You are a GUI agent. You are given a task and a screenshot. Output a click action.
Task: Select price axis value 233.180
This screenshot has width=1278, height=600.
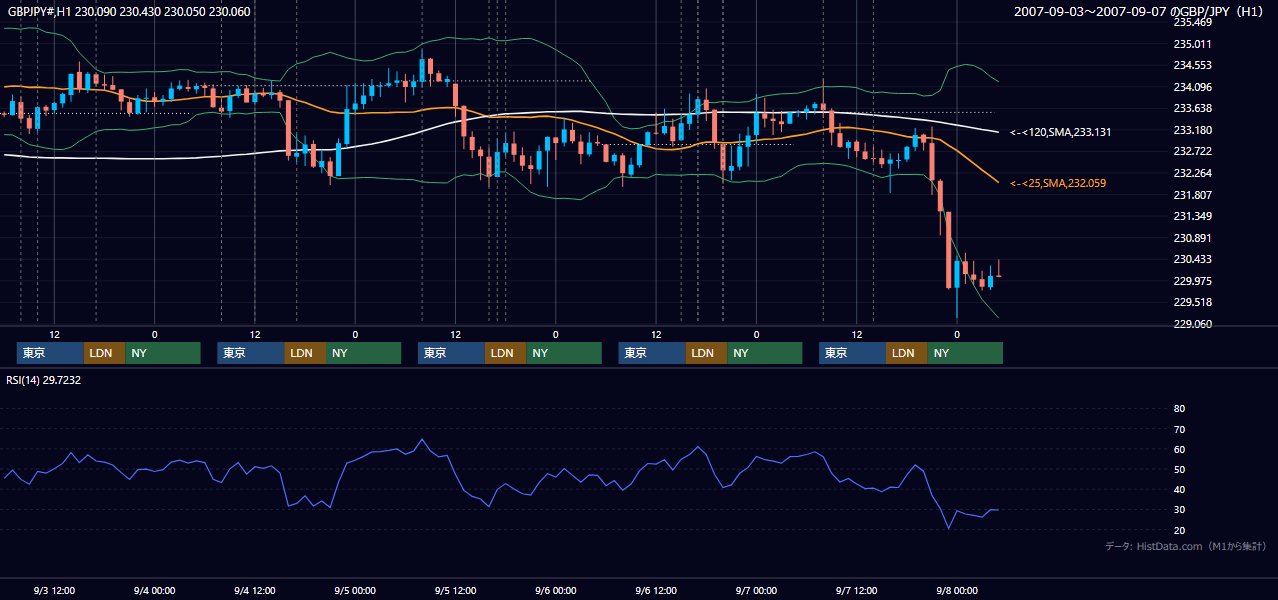[1192, 130]
